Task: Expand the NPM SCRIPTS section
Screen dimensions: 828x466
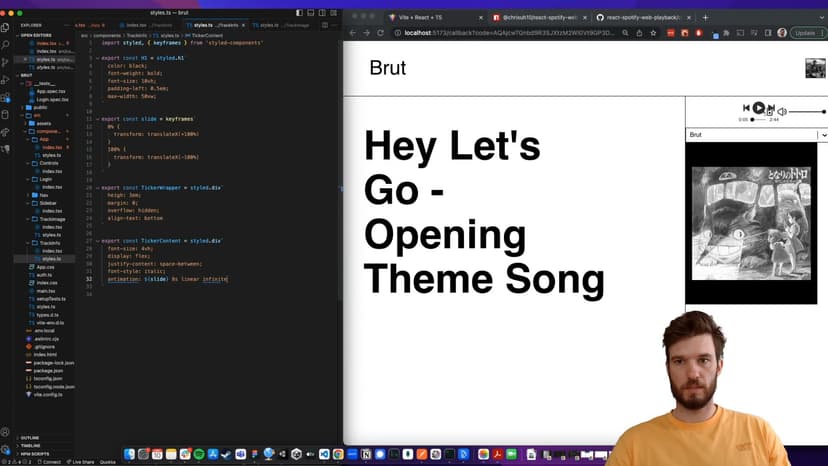Action: coord(33,454)
